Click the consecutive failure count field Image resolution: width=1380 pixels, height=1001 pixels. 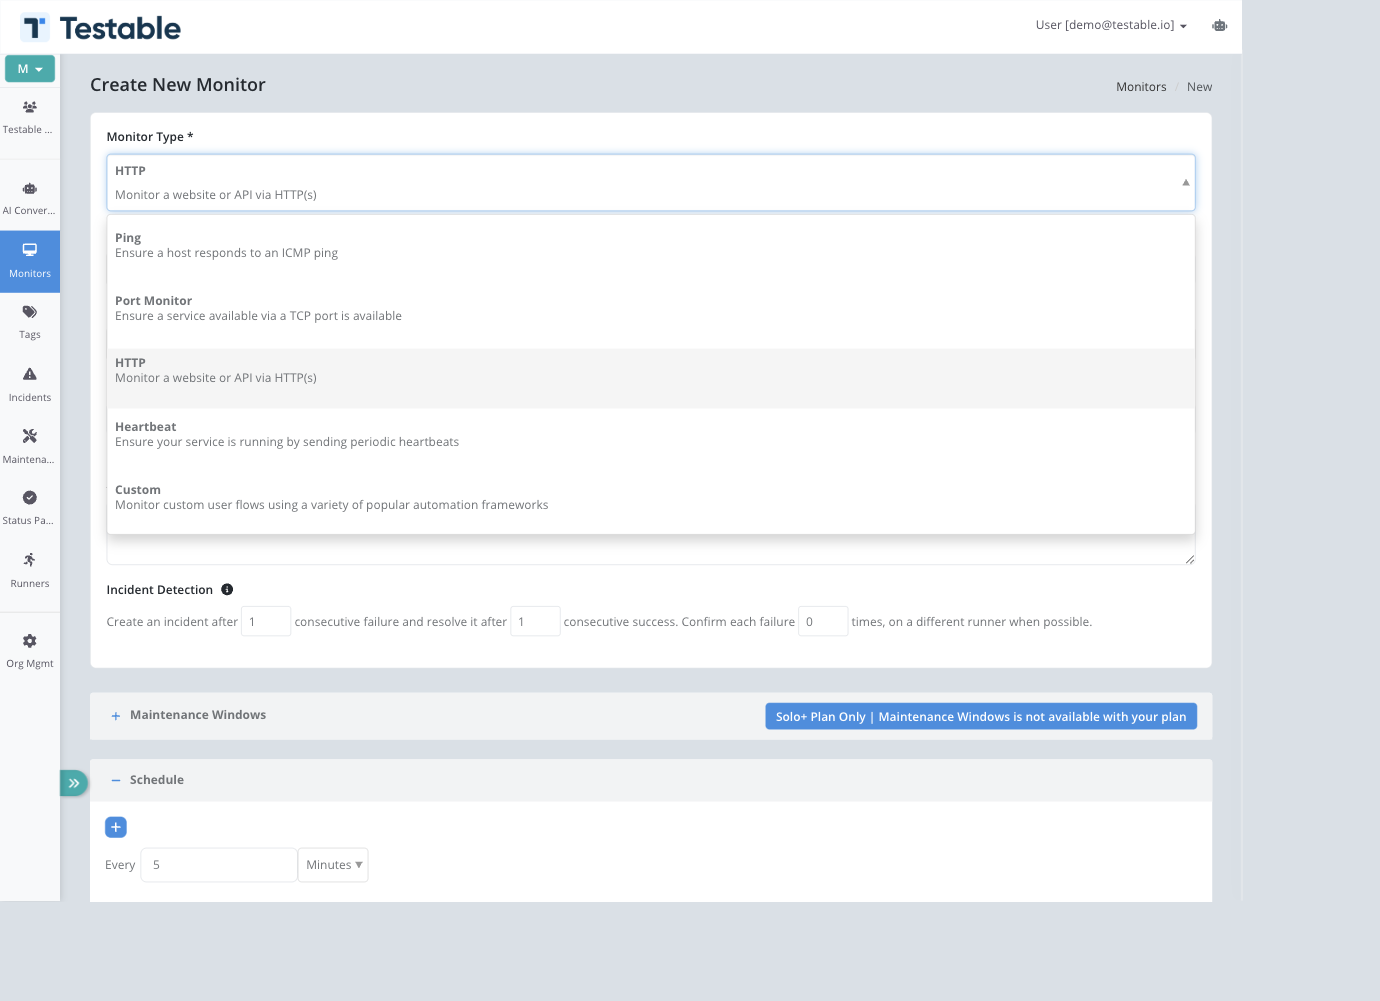[x=266, y=621]
